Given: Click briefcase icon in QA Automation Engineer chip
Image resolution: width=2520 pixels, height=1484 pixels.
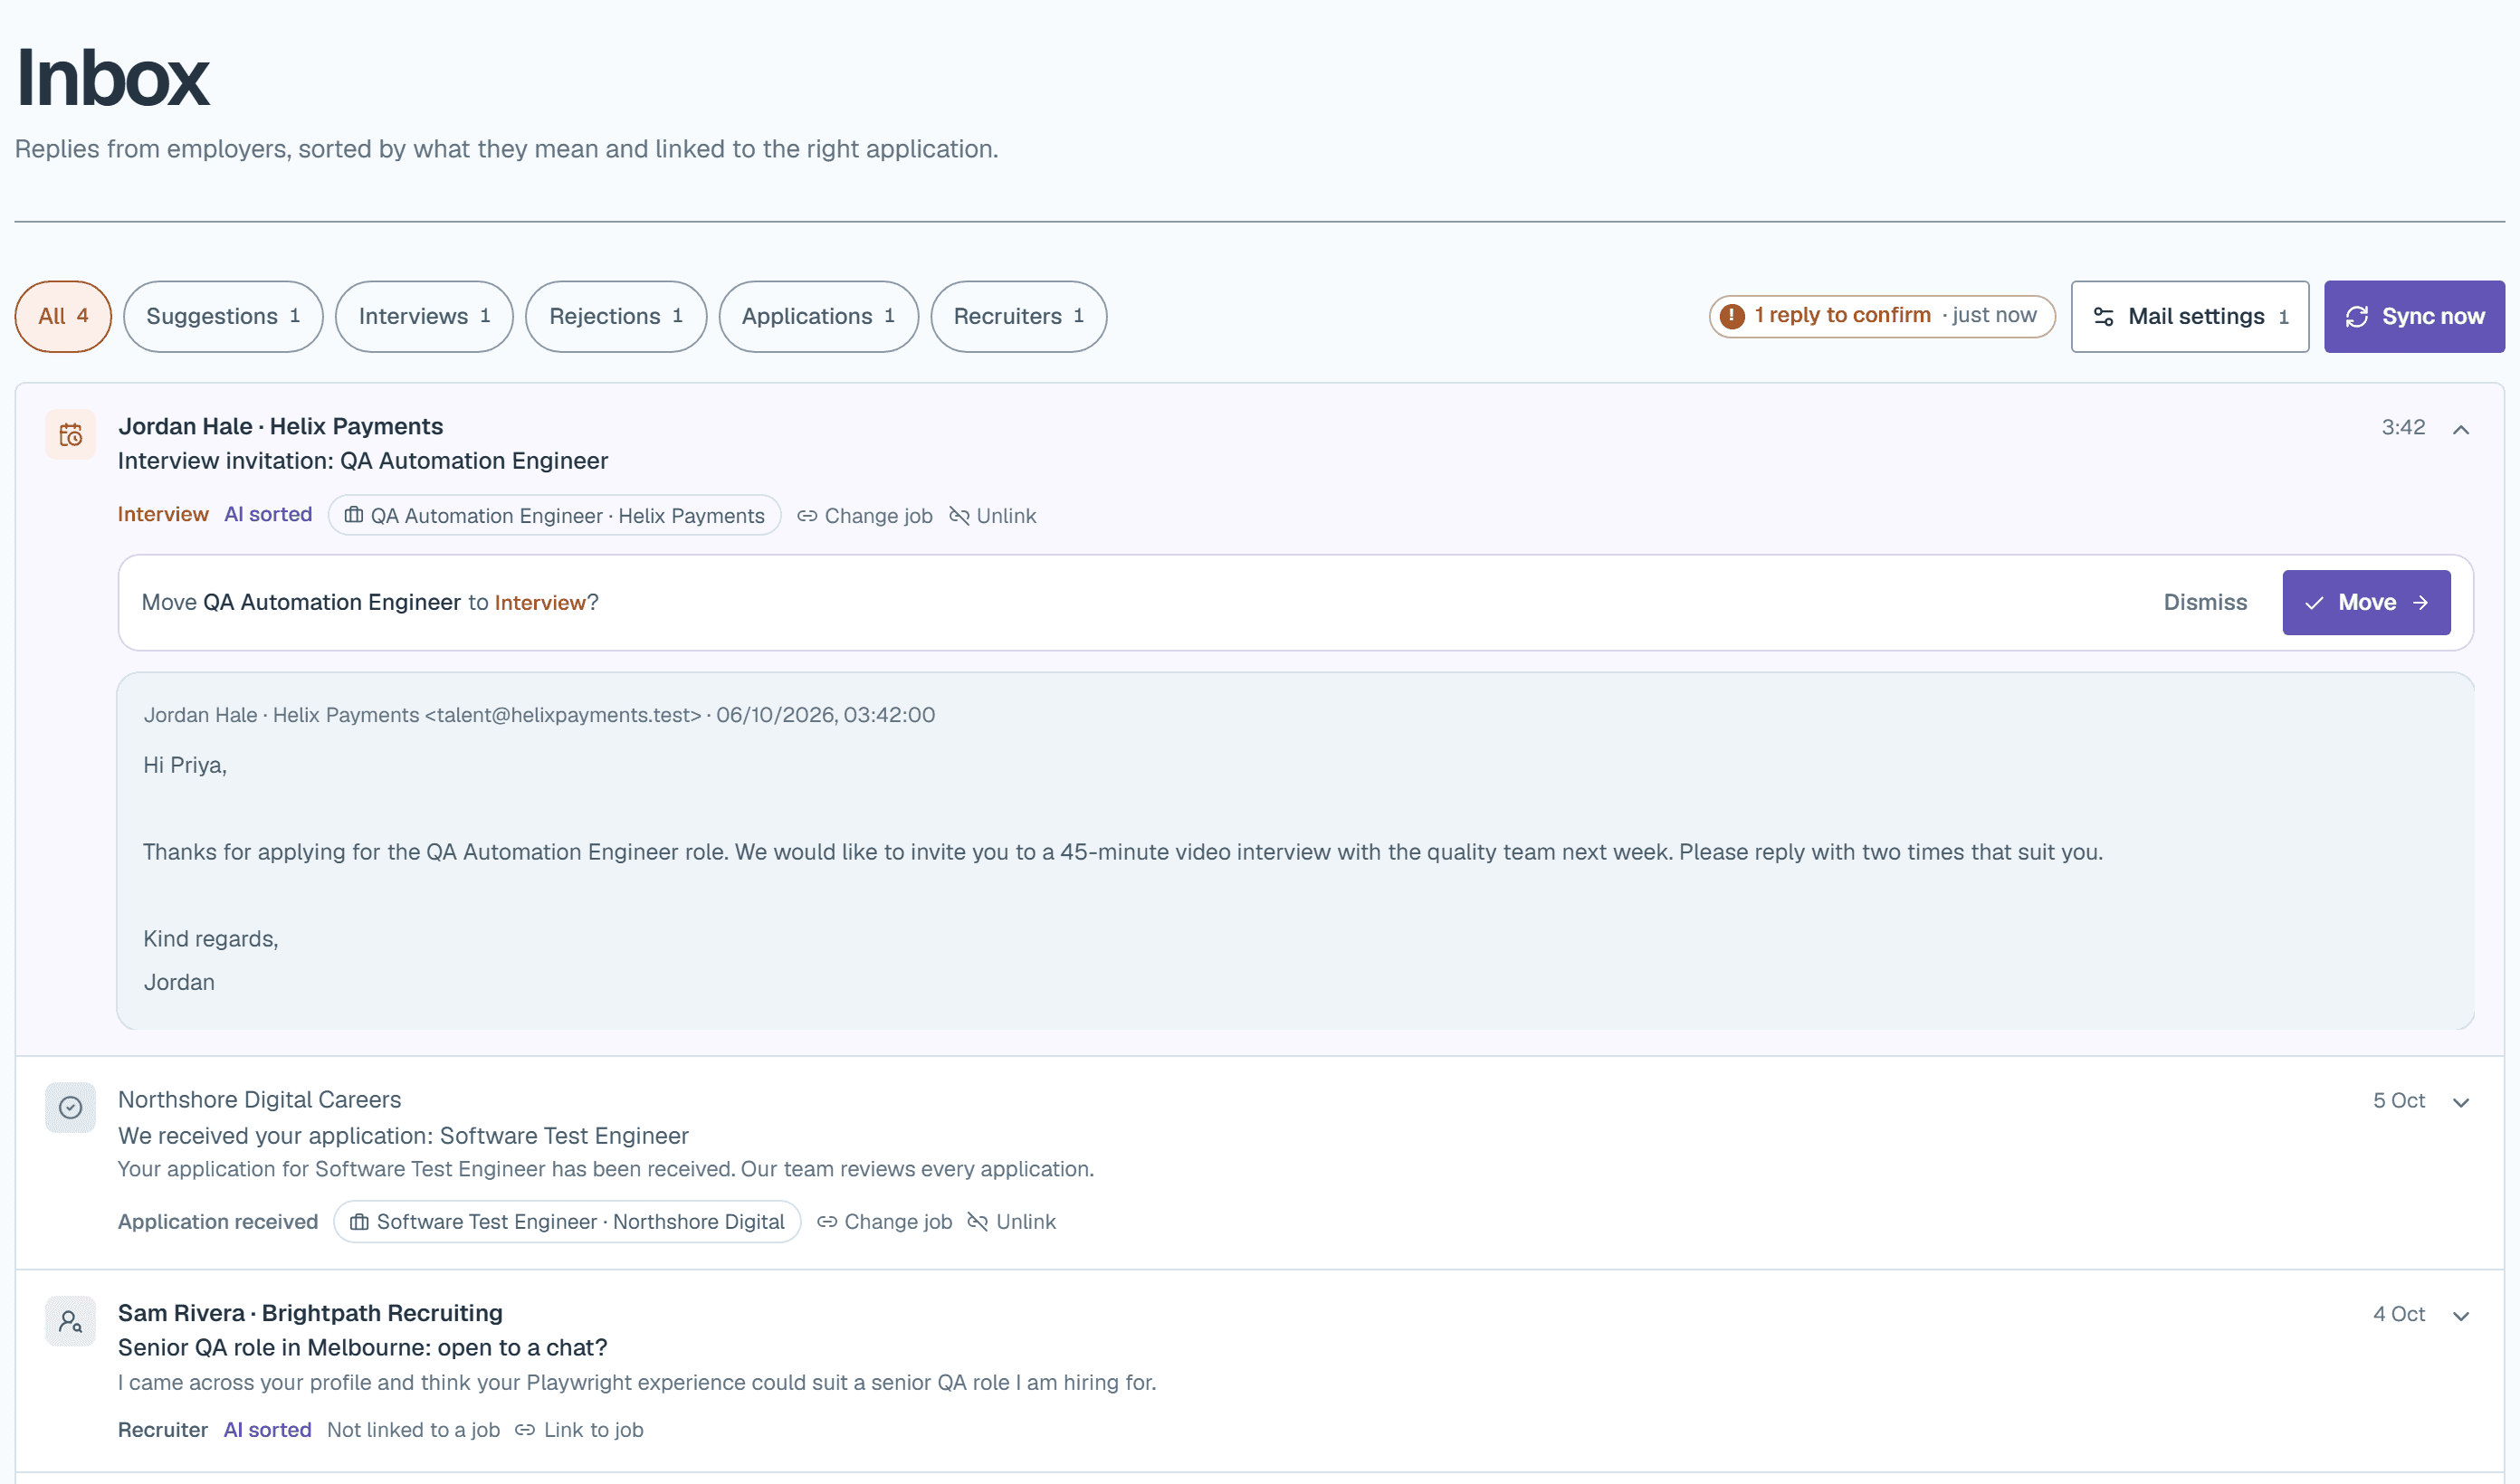Looking at the screenshot, I should pyautogui.click(x=354, y=516).
